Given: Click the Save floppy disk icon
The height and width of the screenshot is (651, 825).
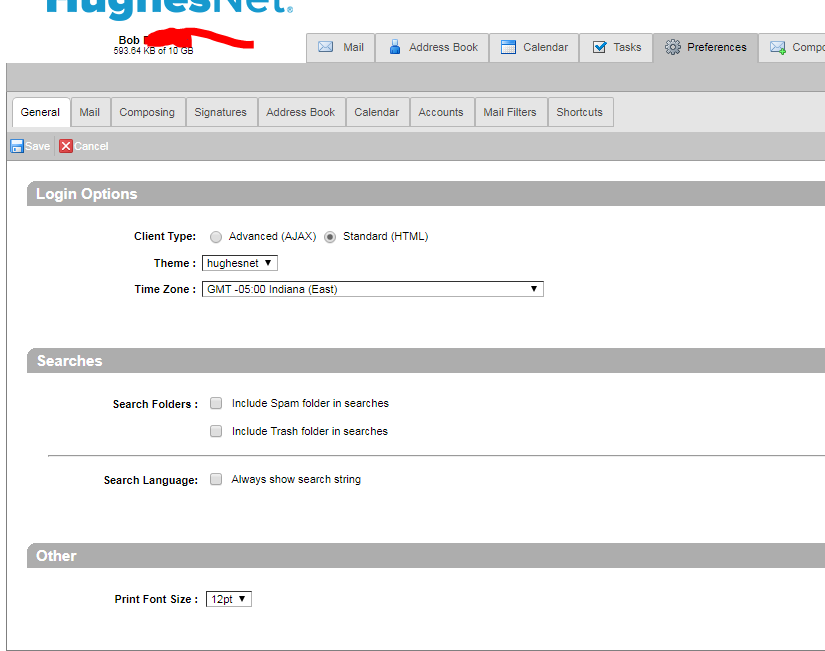Looking at the screenshot, I should [17, 146].
